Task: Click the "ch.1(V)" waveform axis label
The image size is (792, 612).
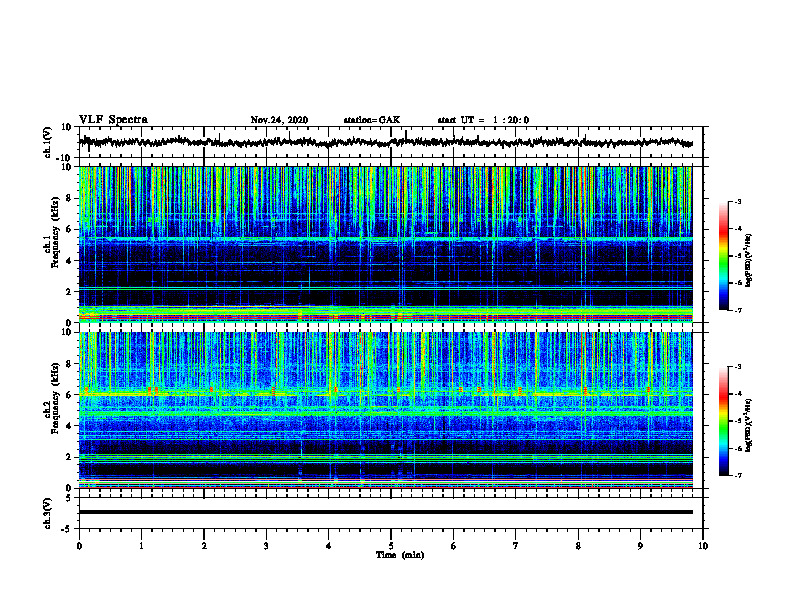Action: click(48, 142)
